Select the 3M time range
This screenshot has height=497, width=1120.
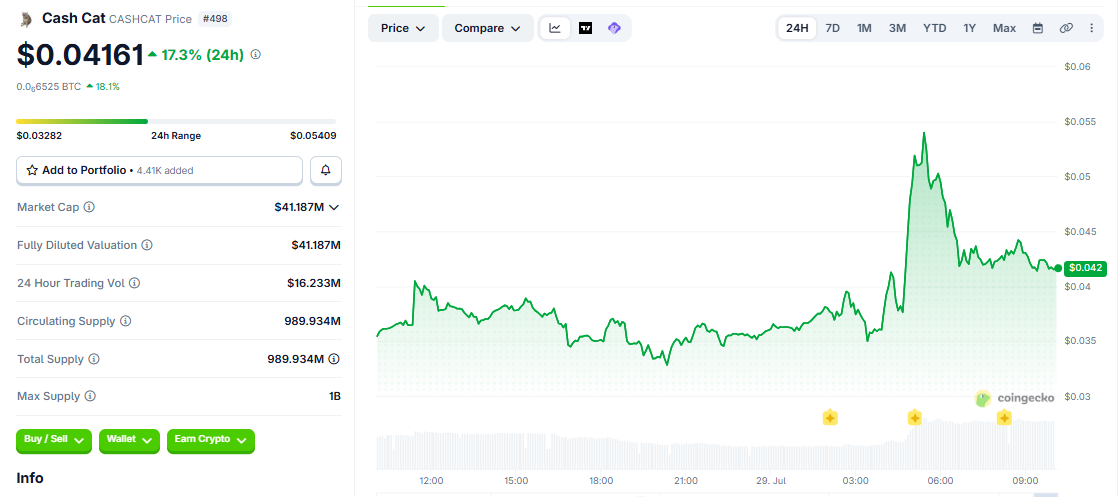tap(897, 29)
